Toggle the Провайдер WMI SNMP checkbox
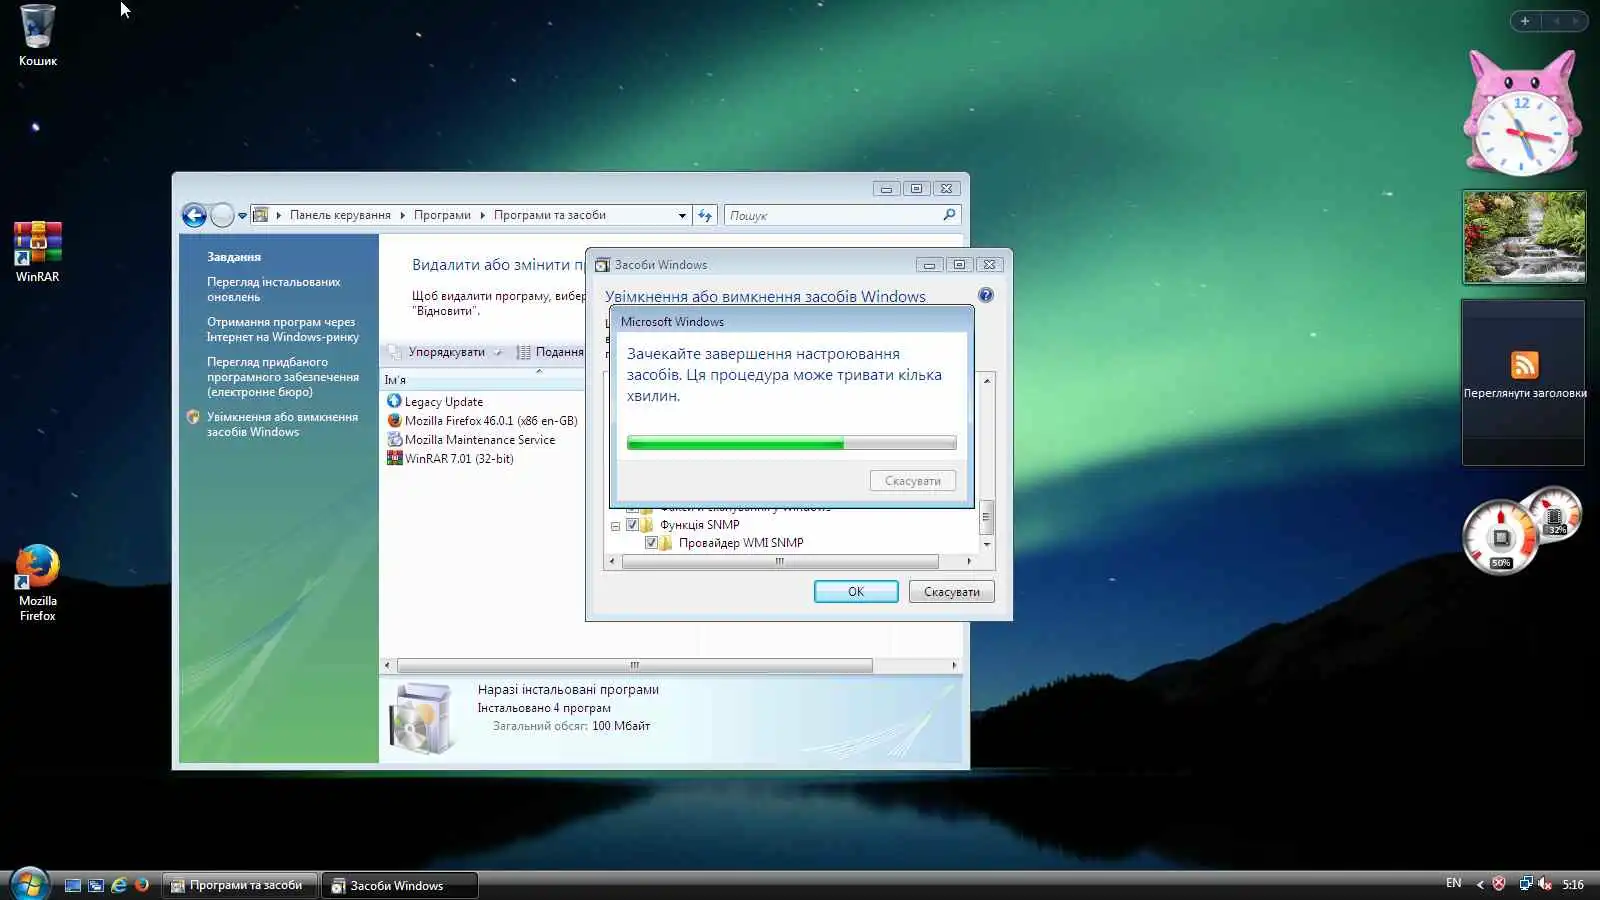The height and width of the screenshot is (900, 1600). pyautogui.click(x=651, y=543)
